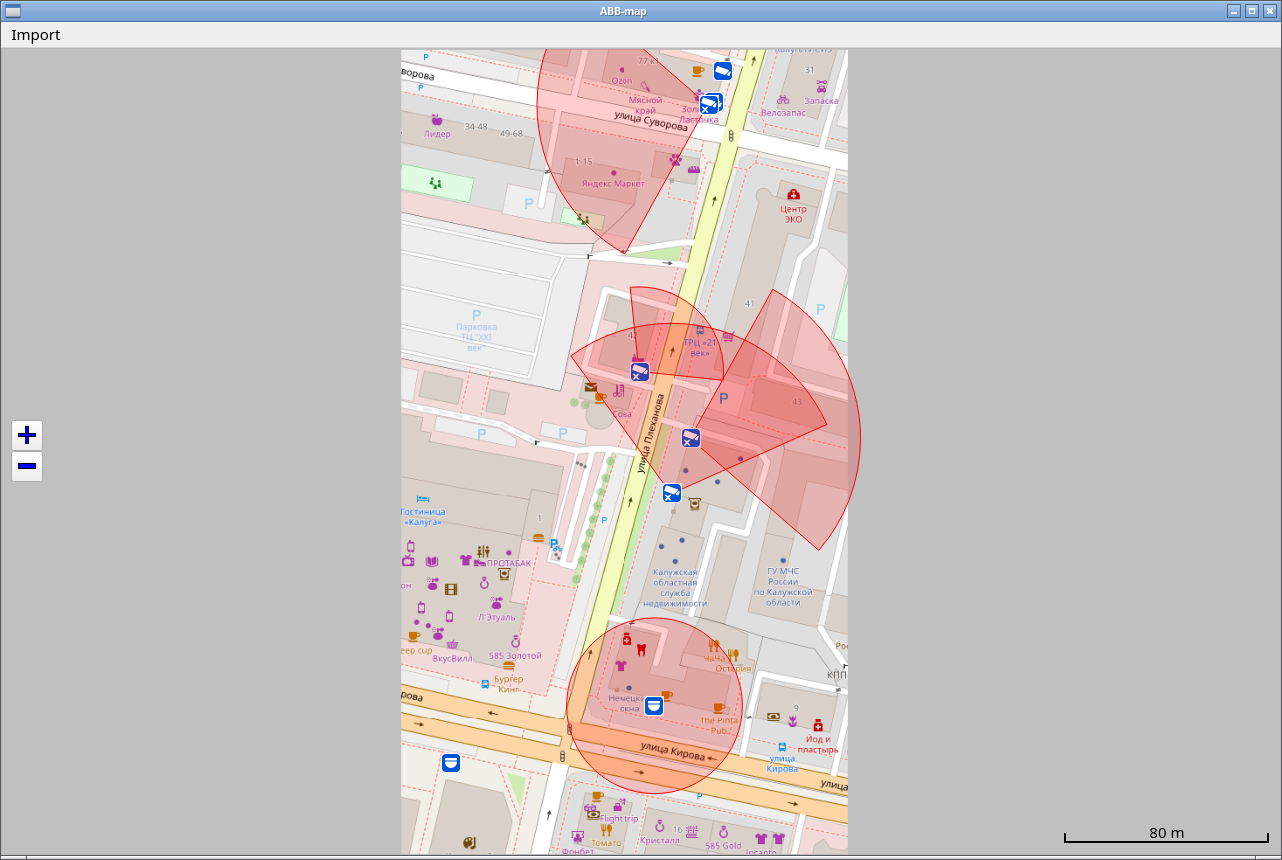The width and height of the screenshot is (1282, 860).
Task: Click the Бургер Кинг label
Action: coord(509,685)
